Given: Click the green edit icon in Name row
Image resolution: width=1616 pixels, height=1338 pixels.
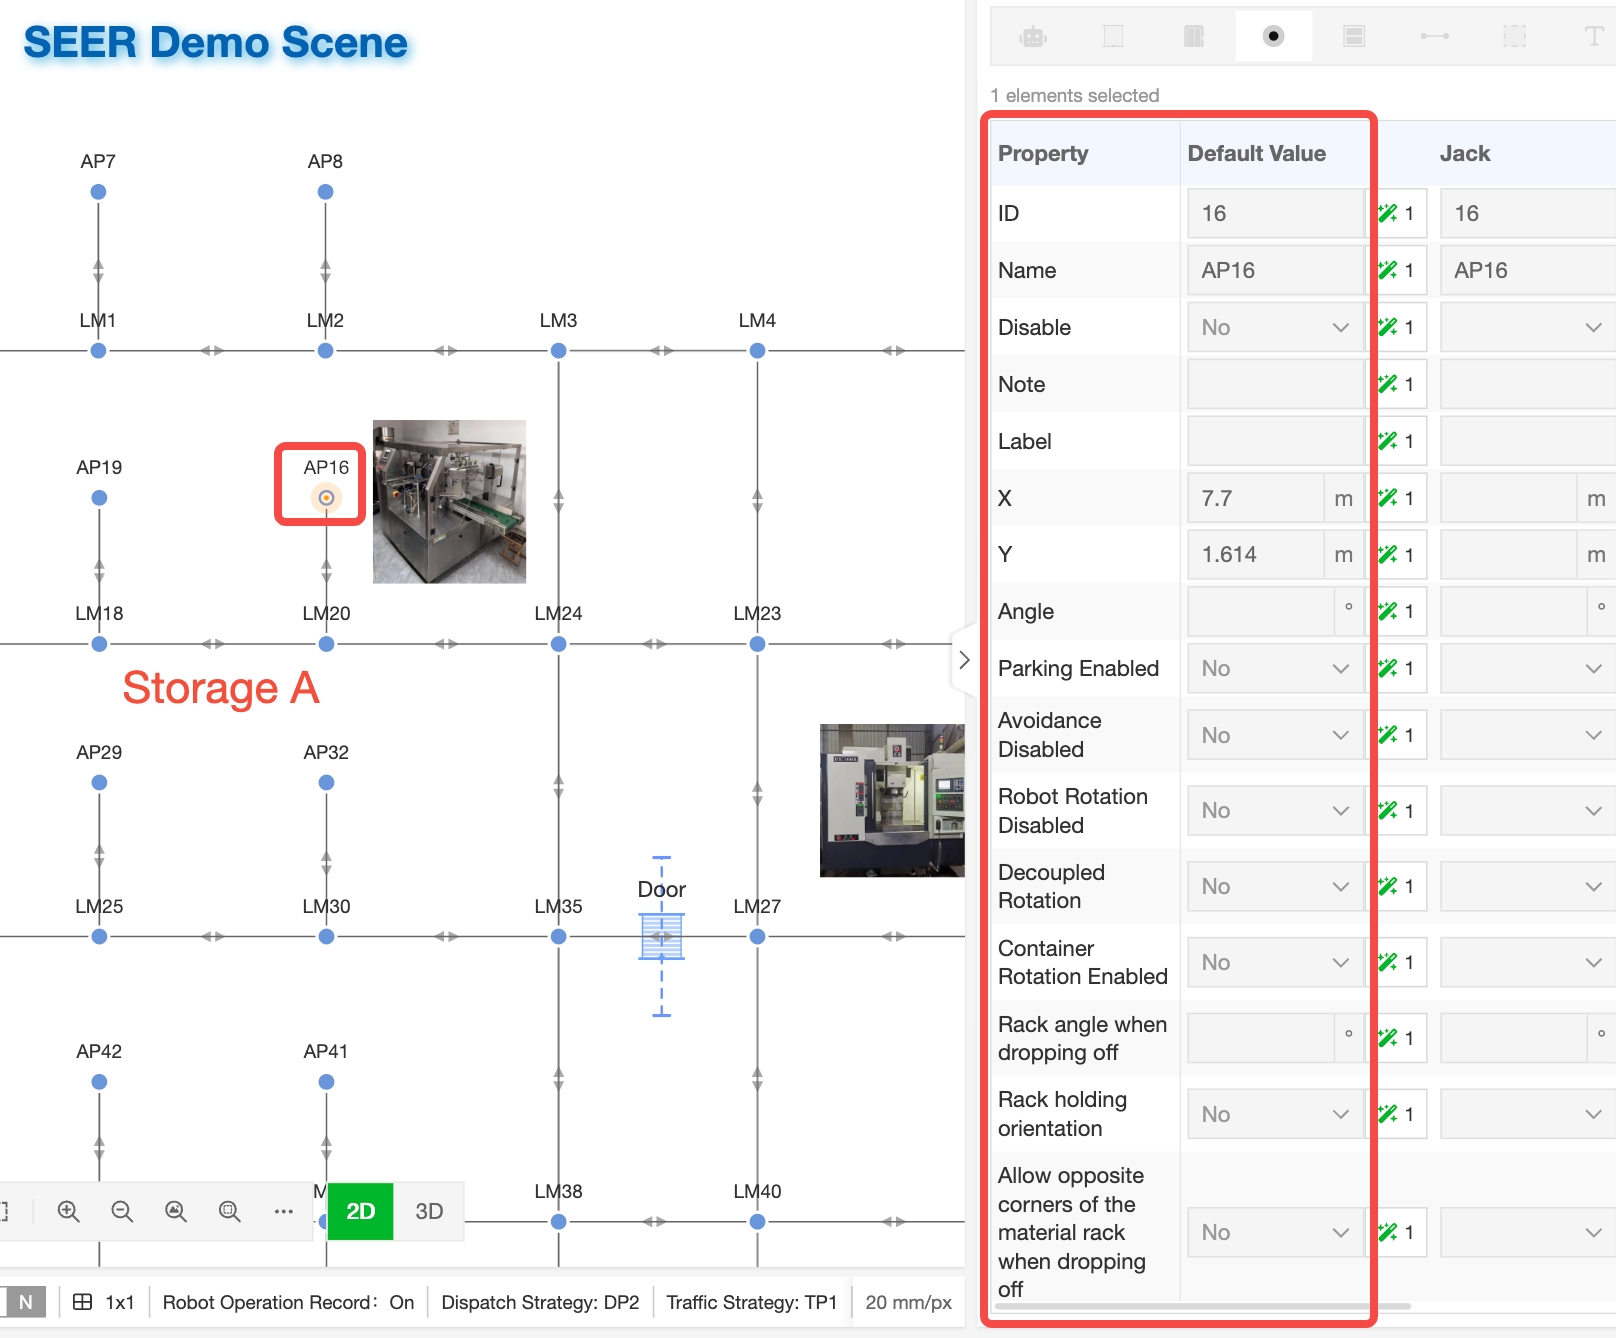Looking at the screenshot, I should [x=1387, y=270].
